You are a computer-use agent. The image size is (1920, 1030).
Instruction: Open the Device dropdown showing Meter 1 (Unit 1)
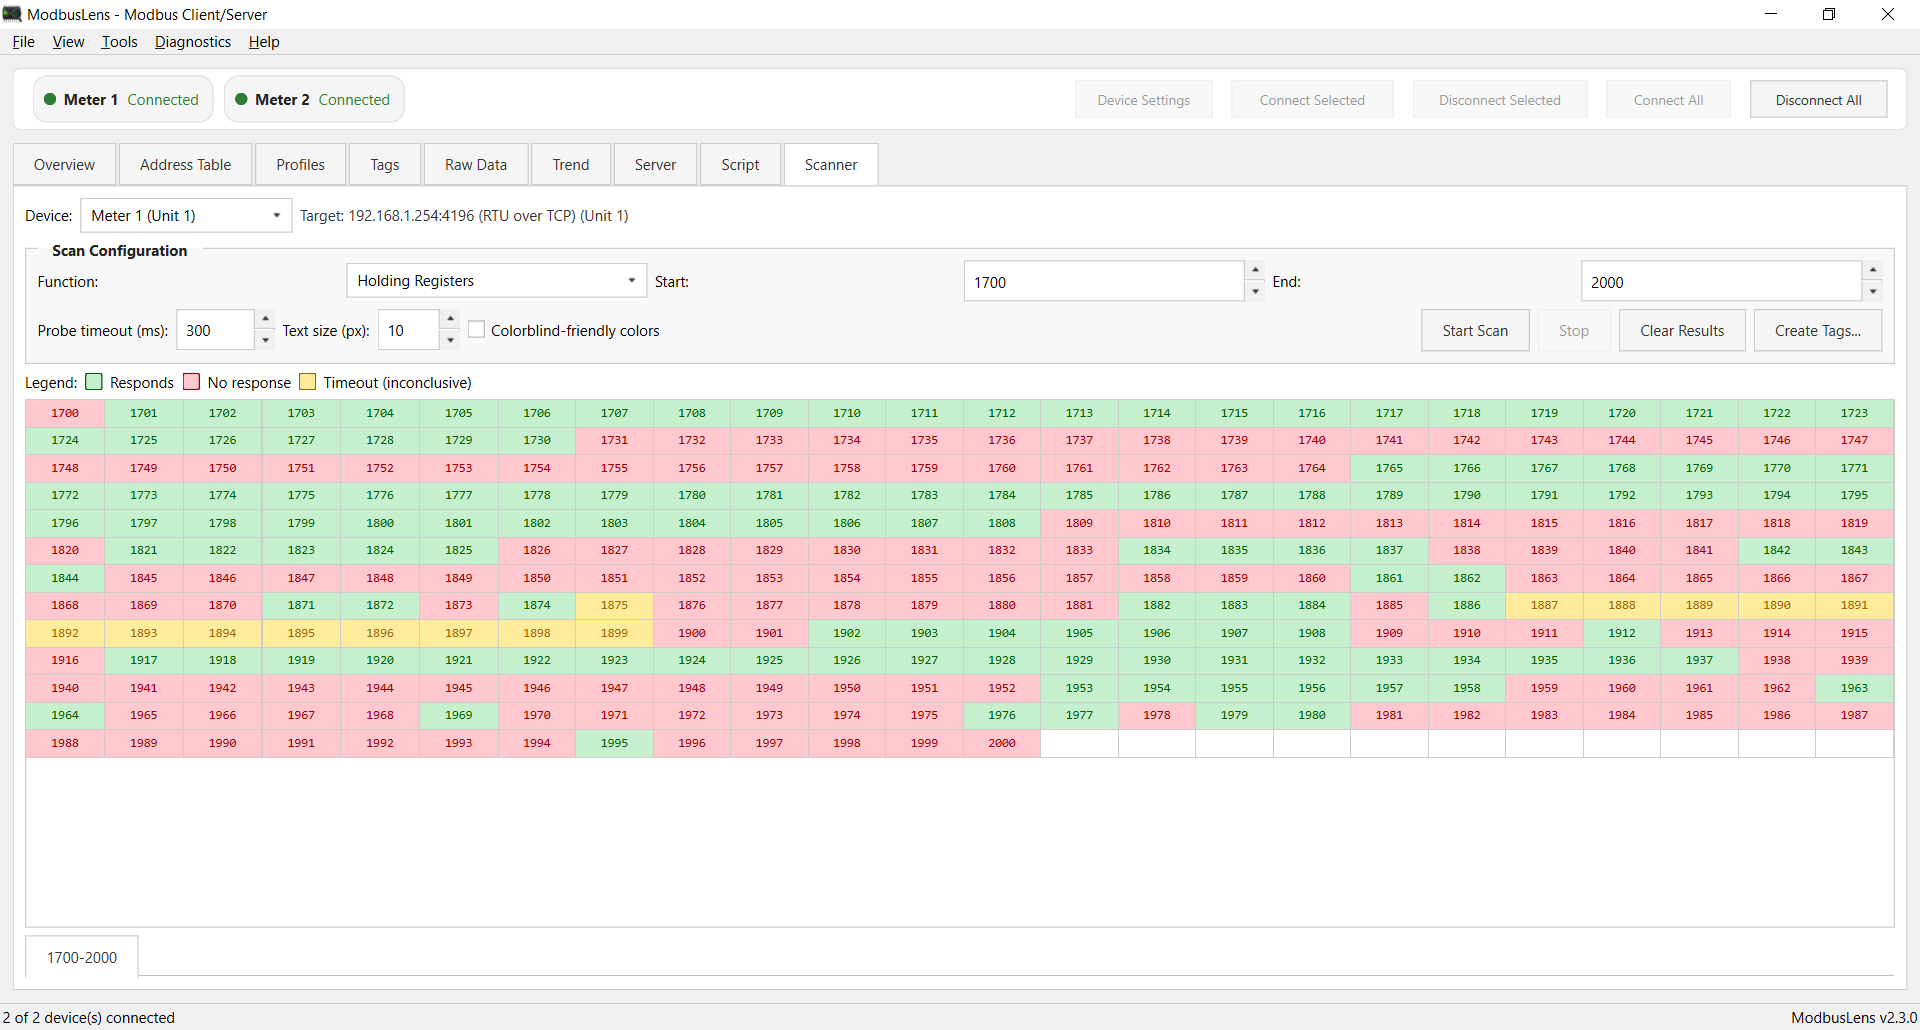pos(186,216)
